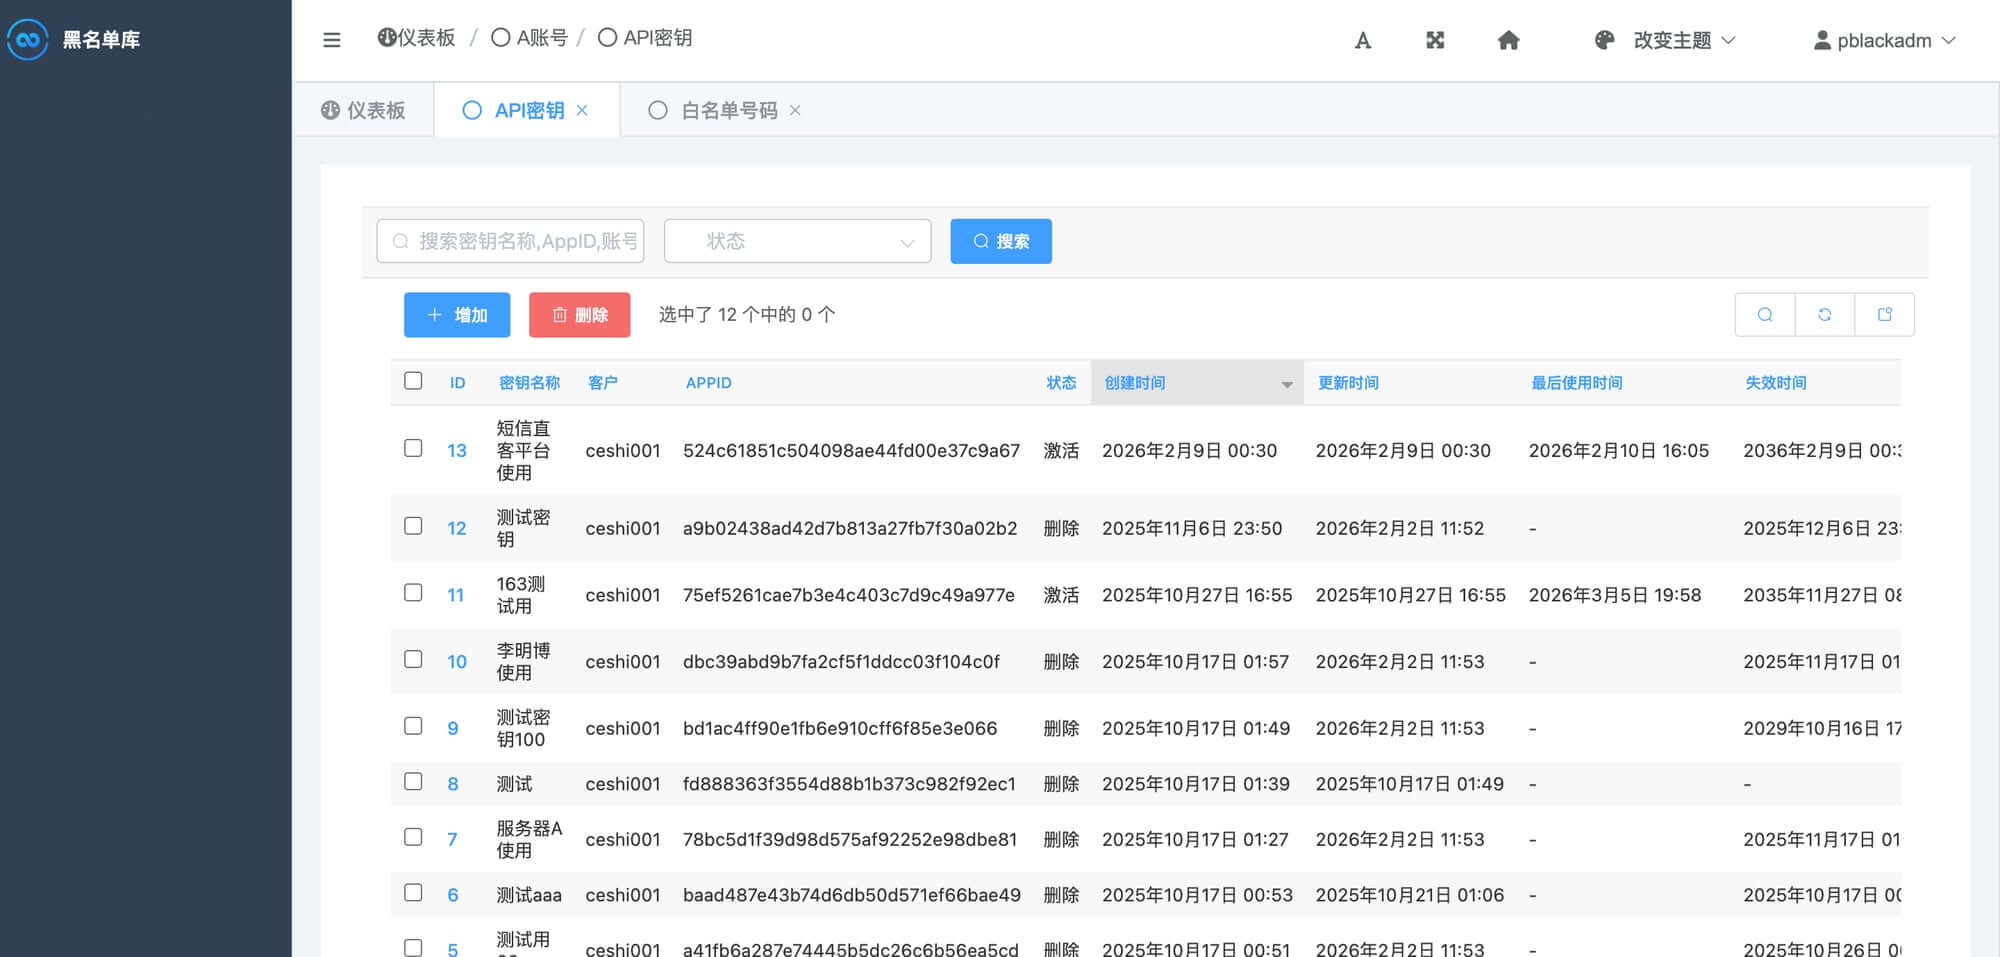Click the 创建时间 column sort arrow
The width and height of the screenshot is (2000, 957).
click(x=1286, y=383)
